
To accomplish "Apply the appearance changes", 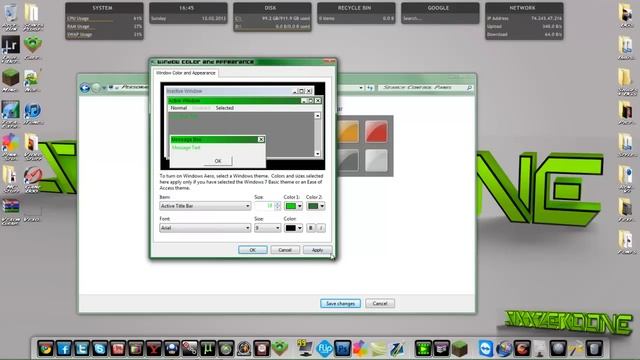I will (317, 250).
